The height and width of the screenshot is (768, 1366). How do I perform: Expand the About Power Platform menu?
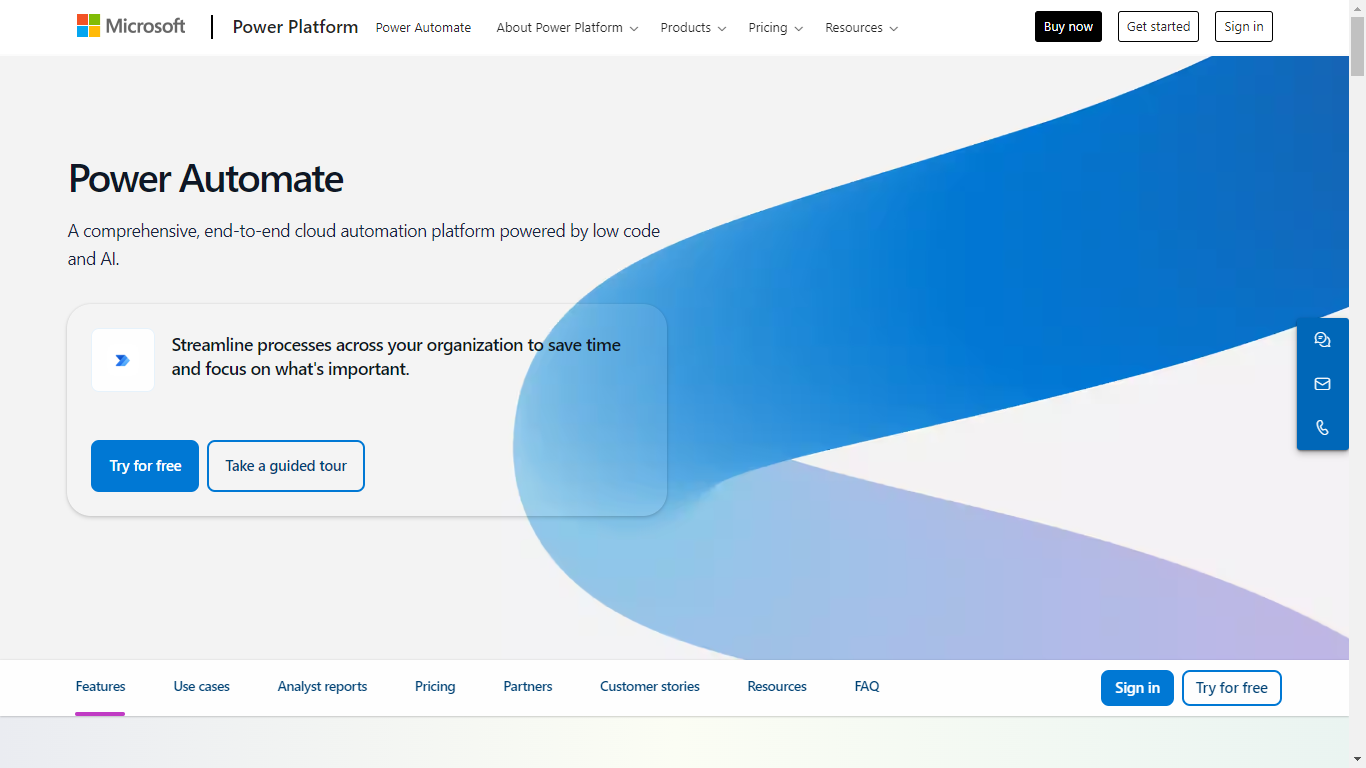(567, 28)
